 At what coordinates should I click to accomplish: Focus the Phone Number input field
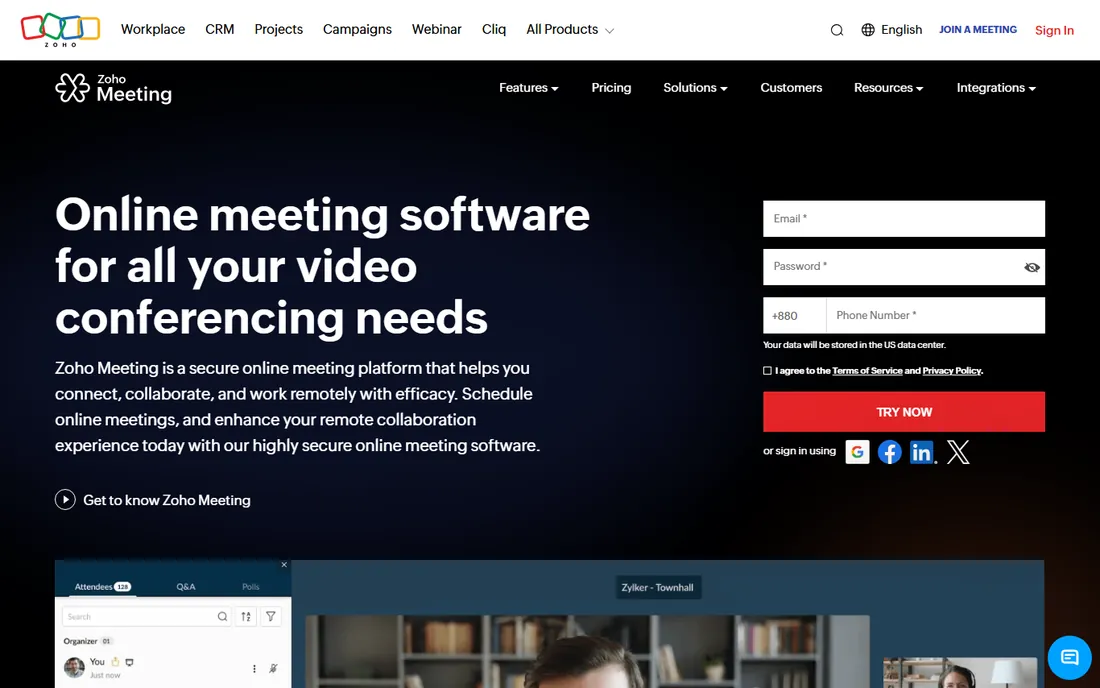tap(935, 316)
